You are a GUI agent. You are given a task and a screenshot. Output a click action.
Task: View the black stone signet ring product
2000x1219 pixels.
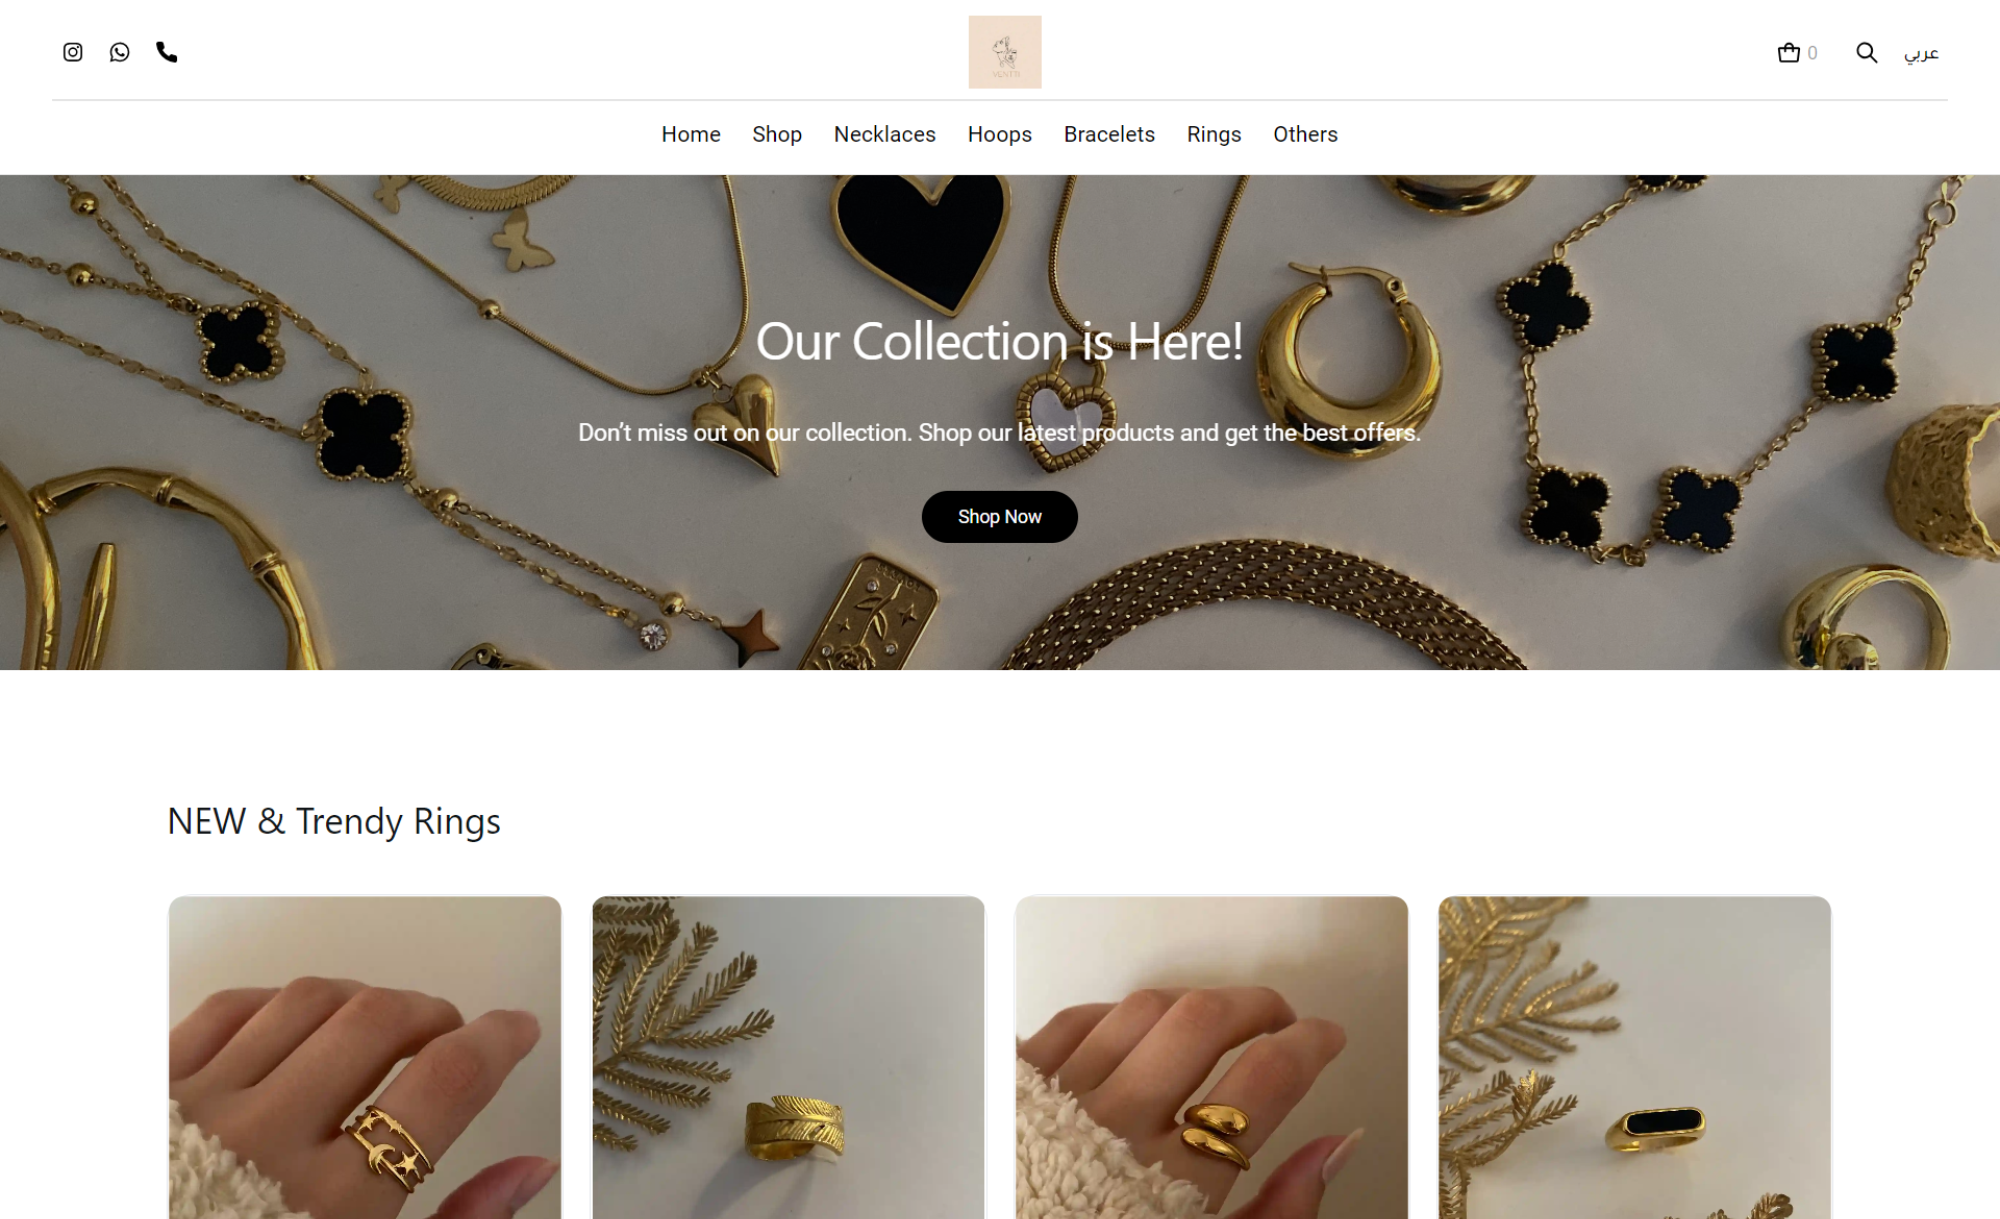(1634, 1057)
